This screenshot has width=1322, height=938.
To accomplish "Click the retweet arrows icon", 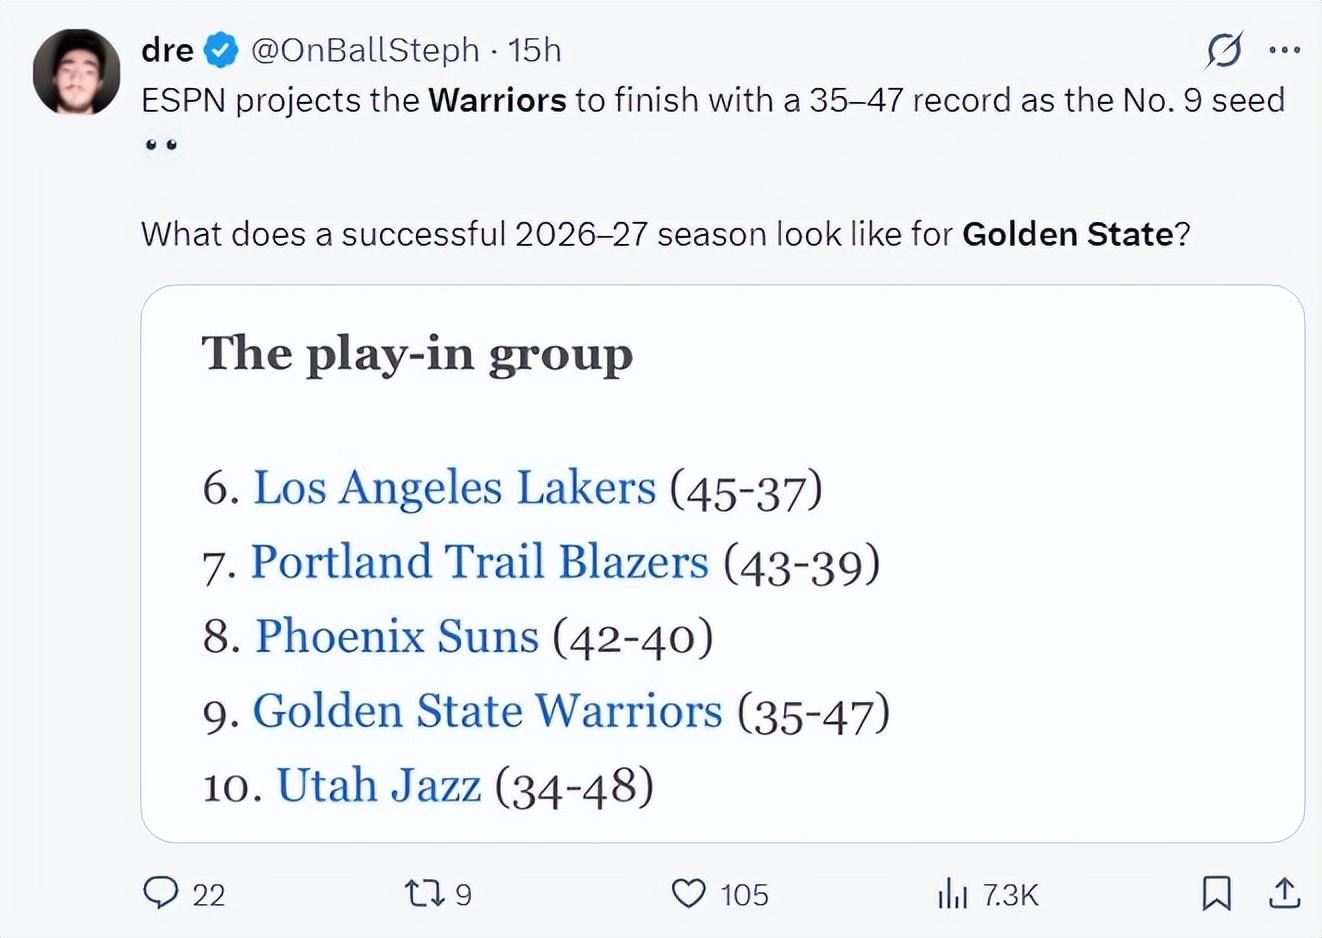I will [x=424, y=892].
